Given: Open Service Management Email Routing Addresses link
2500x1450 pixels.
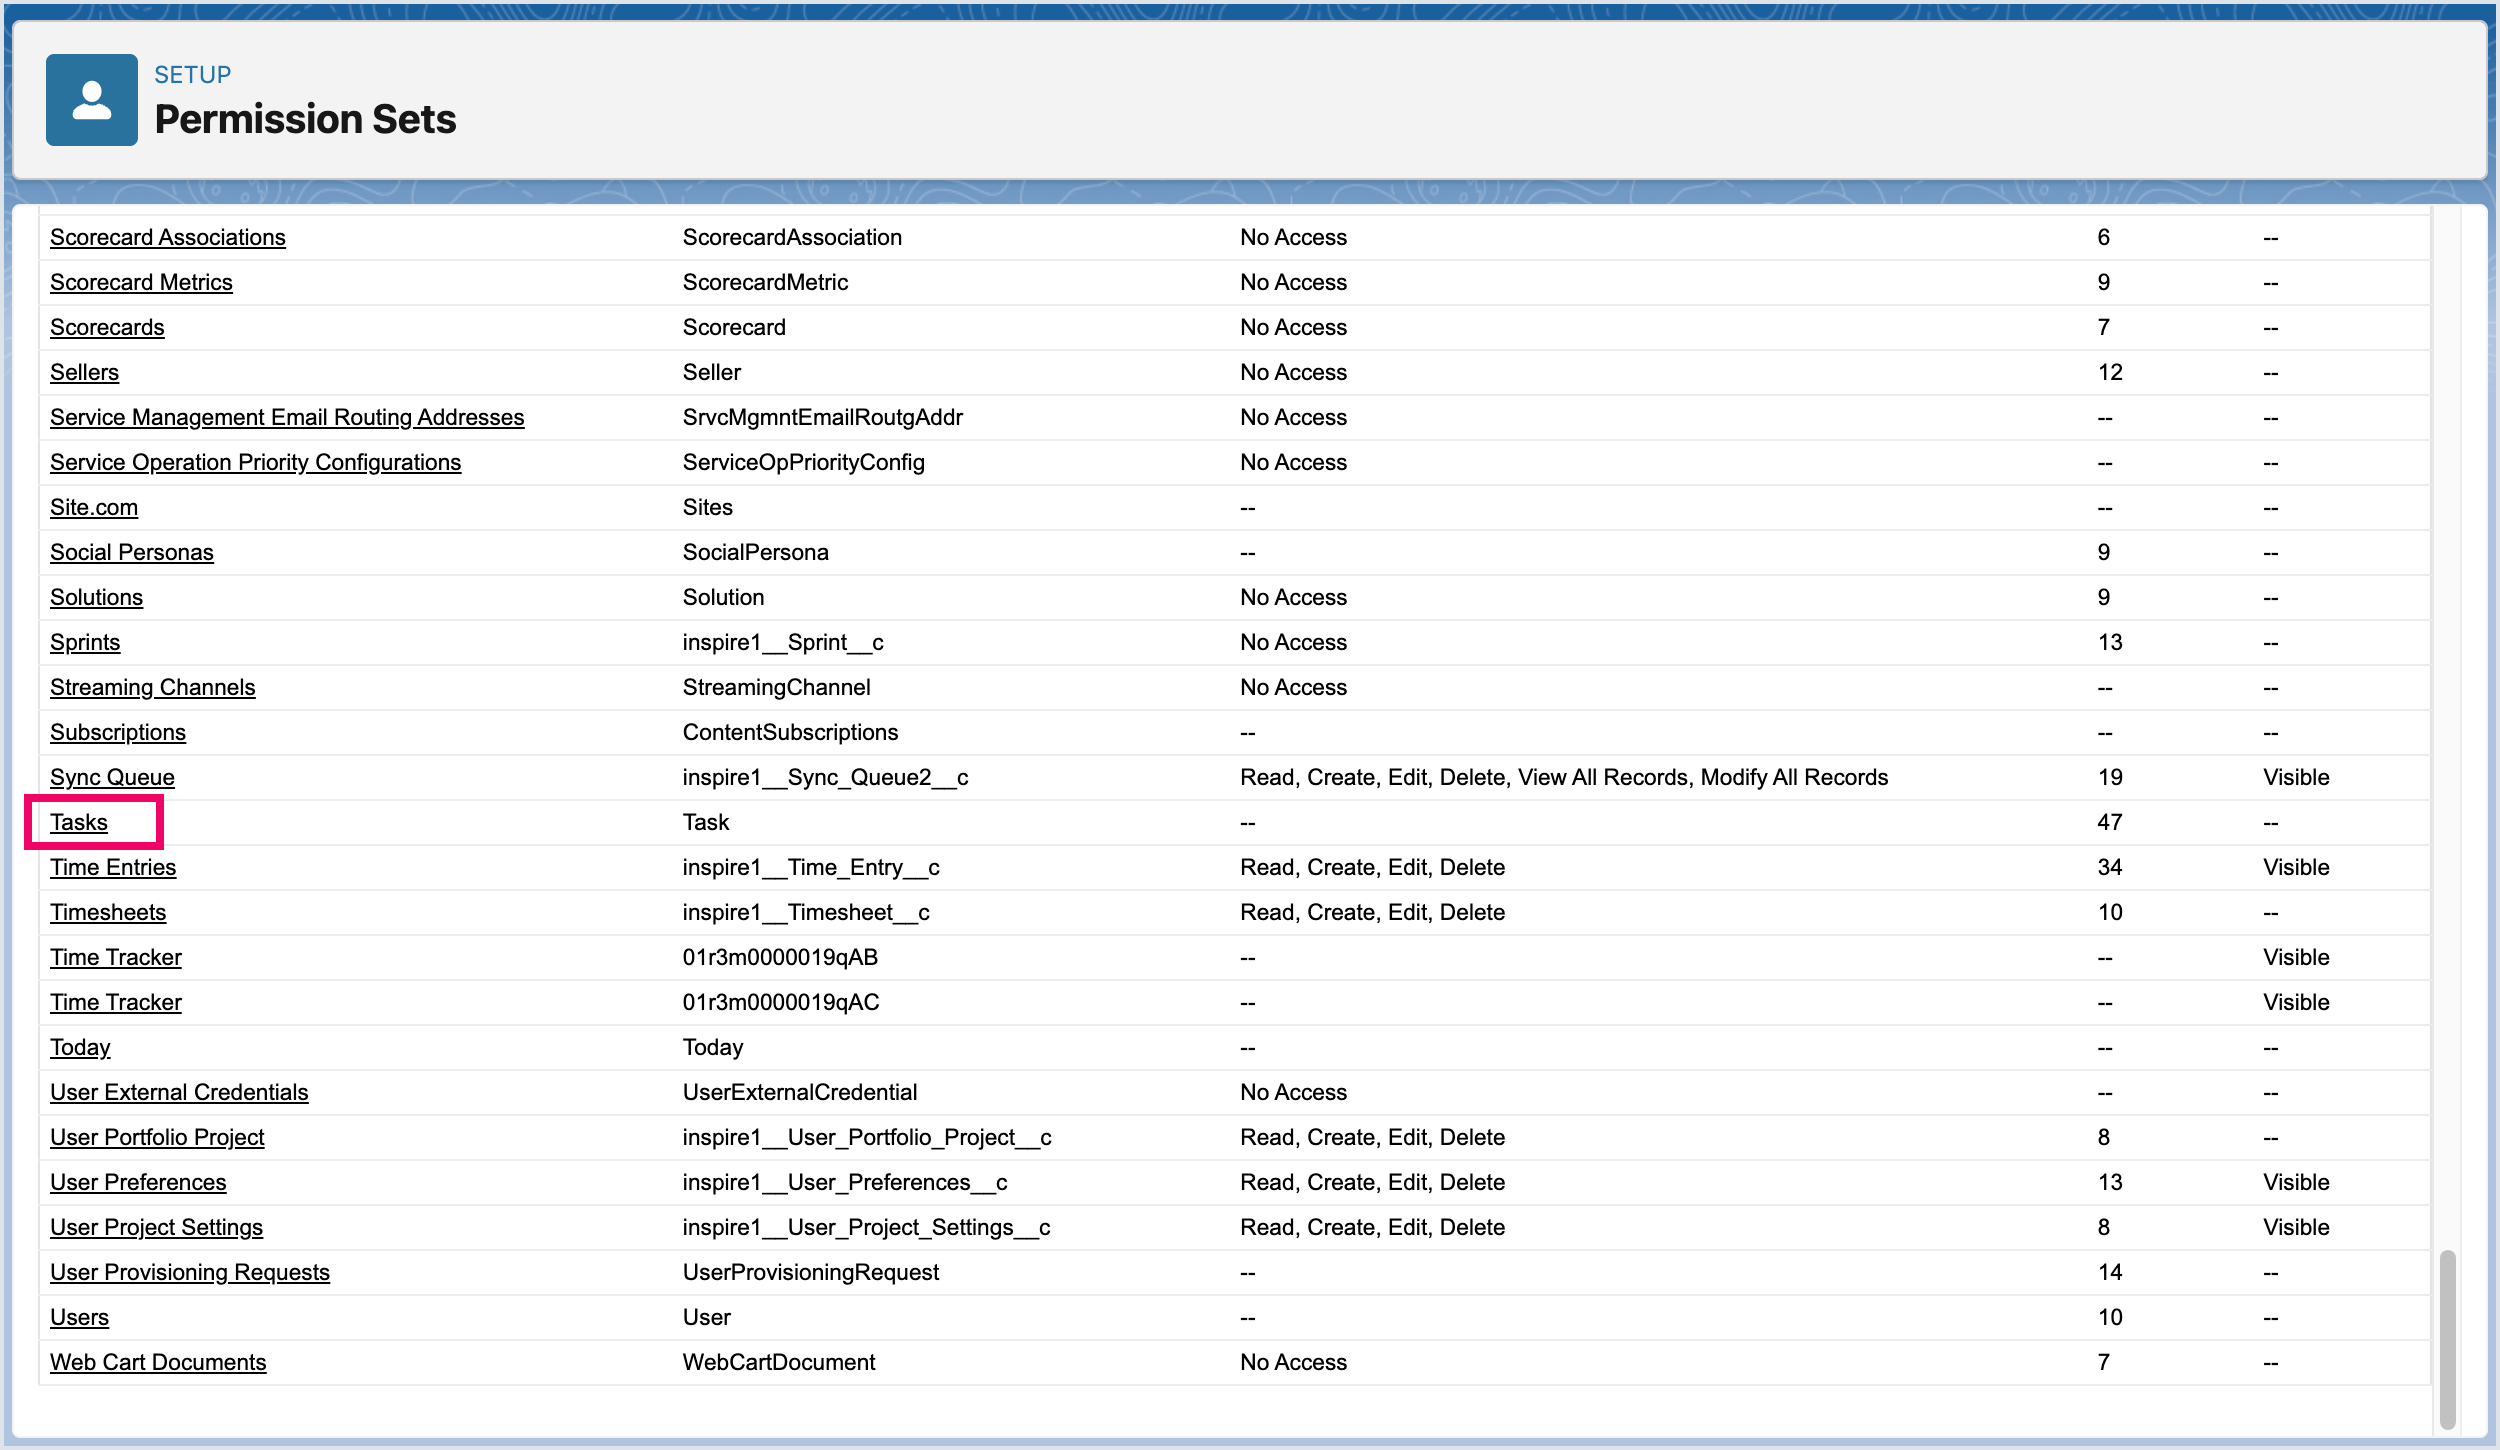Looking at the screenshot, I should 287,417.
